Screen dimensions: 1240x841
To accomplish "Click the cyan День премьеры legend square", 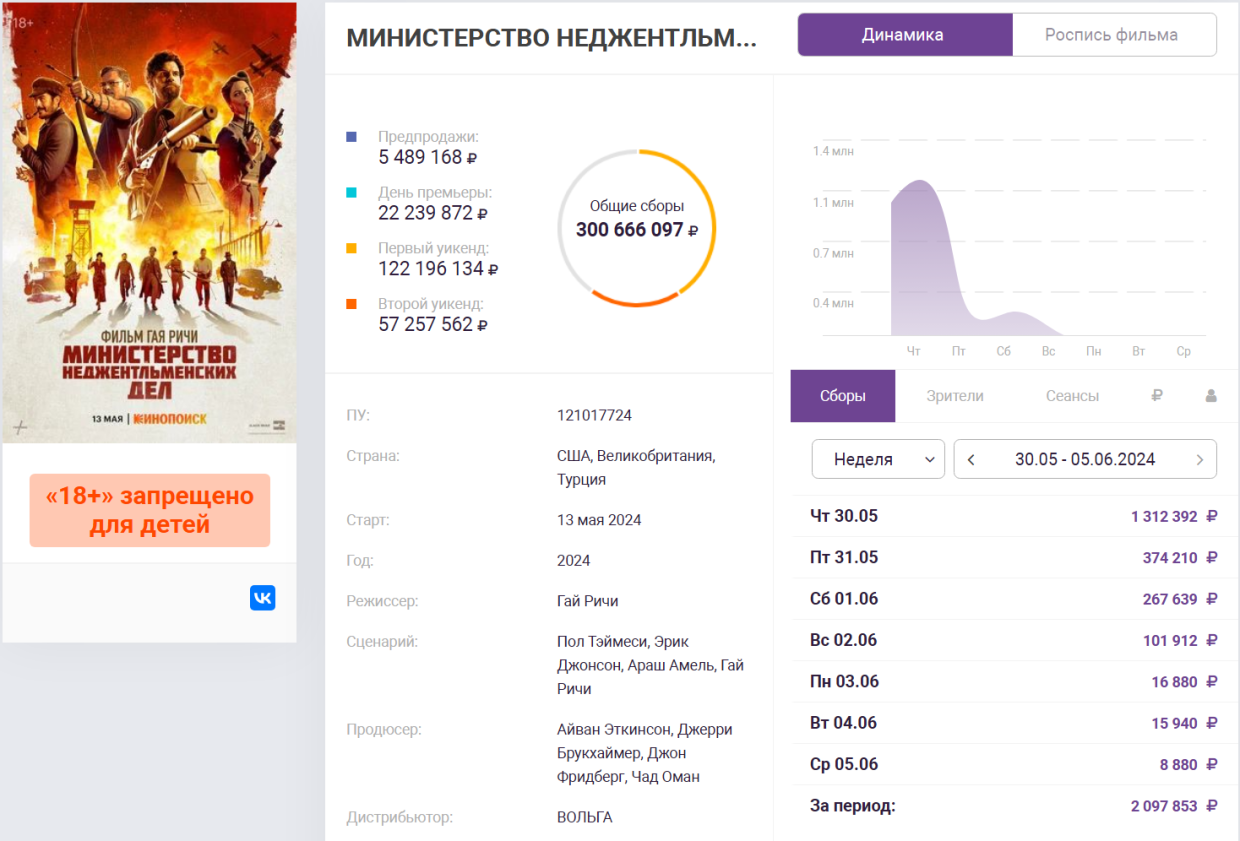I will (351, 192).
